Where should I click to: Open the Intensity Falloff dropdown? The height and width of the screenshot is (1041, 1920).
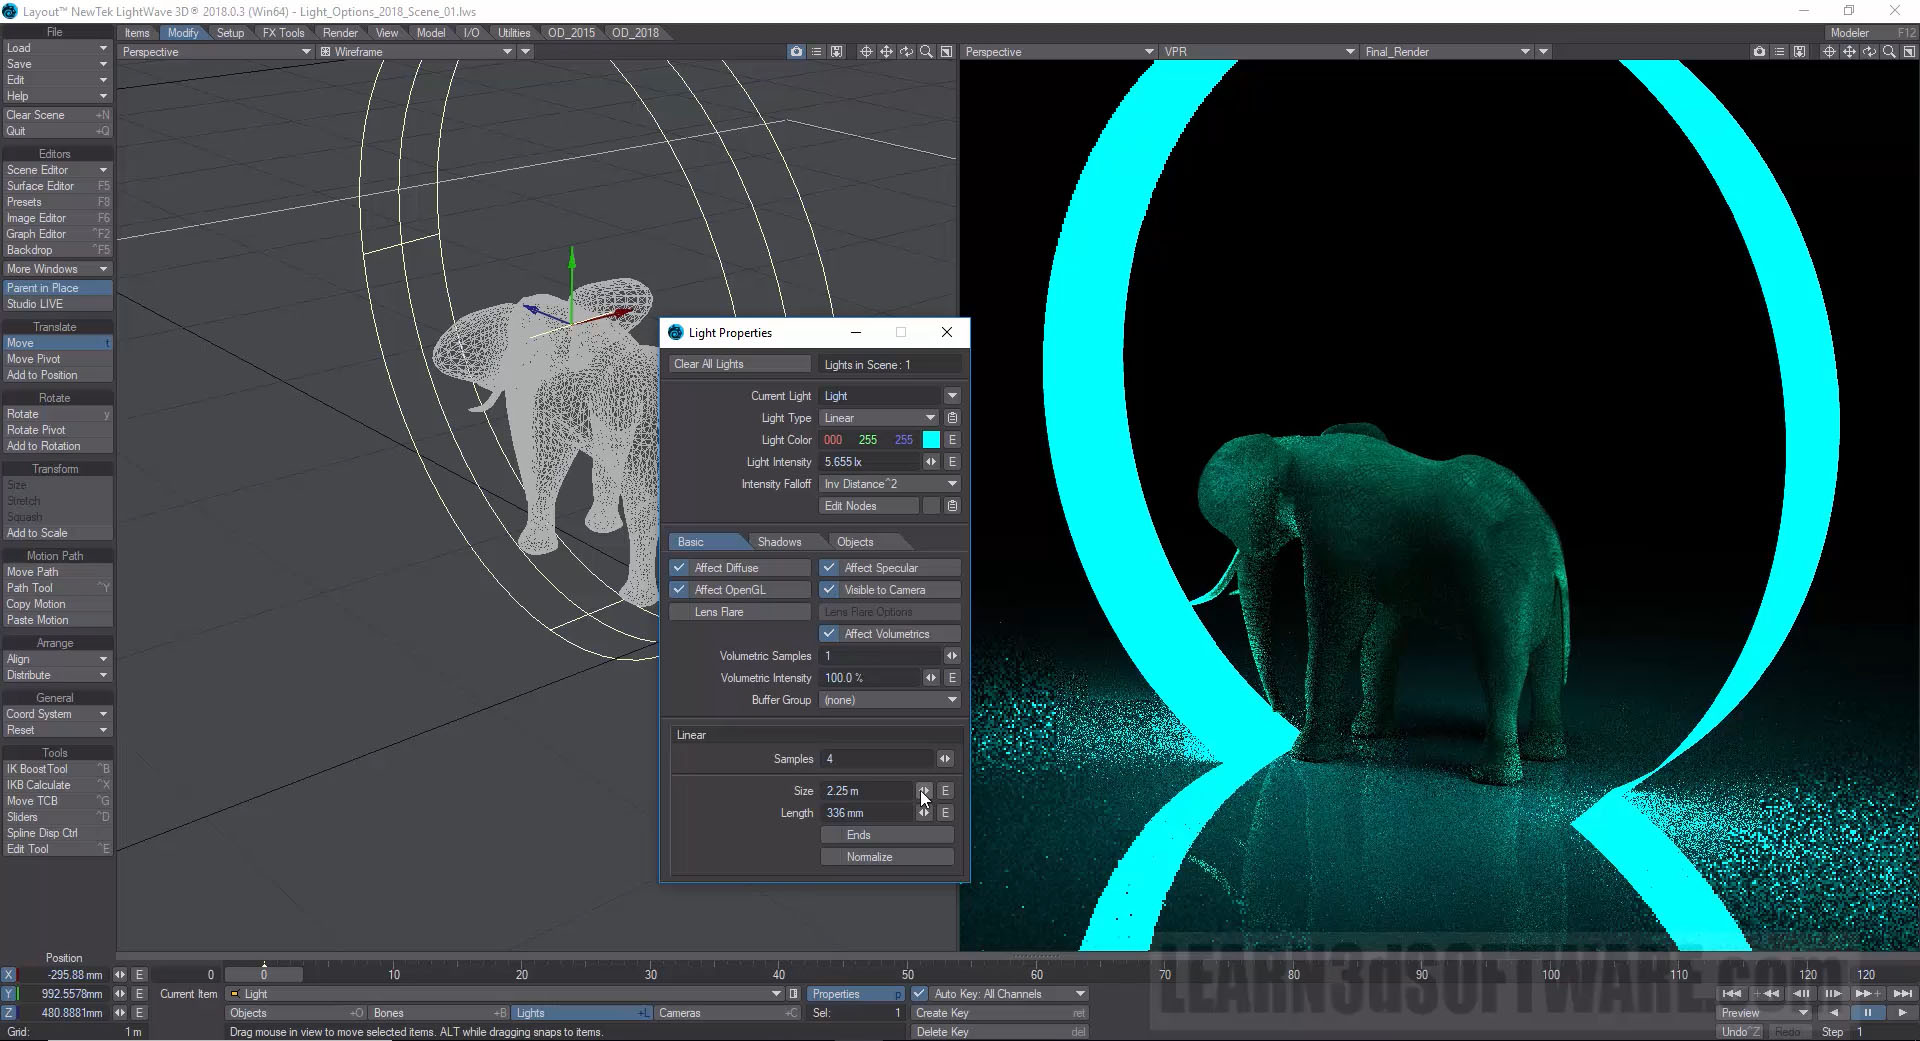click(x=889, y=484)
